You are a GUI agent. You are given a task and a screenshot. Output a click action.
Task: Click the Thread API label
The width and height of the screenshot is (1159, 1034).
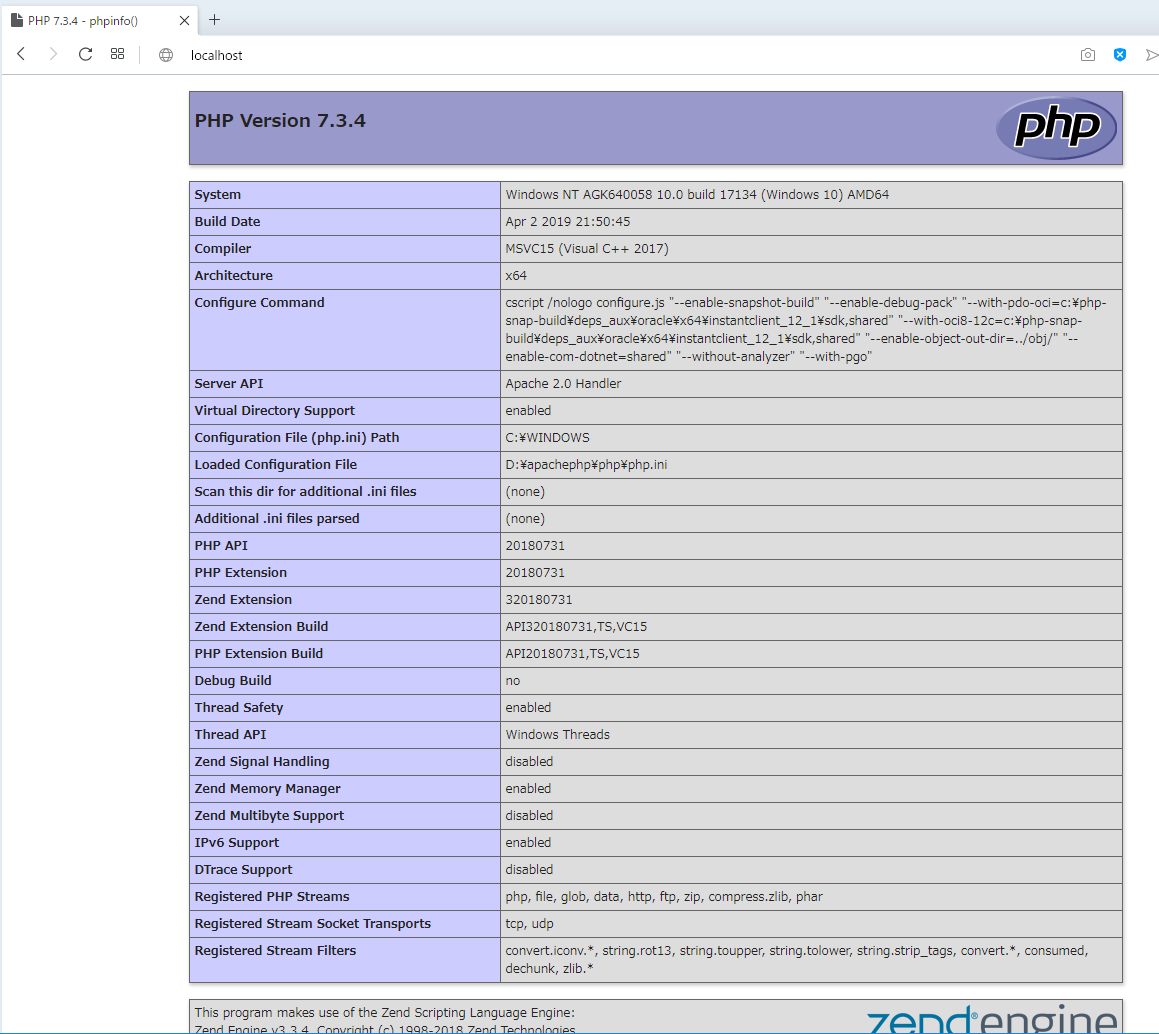tap(231, 735)
